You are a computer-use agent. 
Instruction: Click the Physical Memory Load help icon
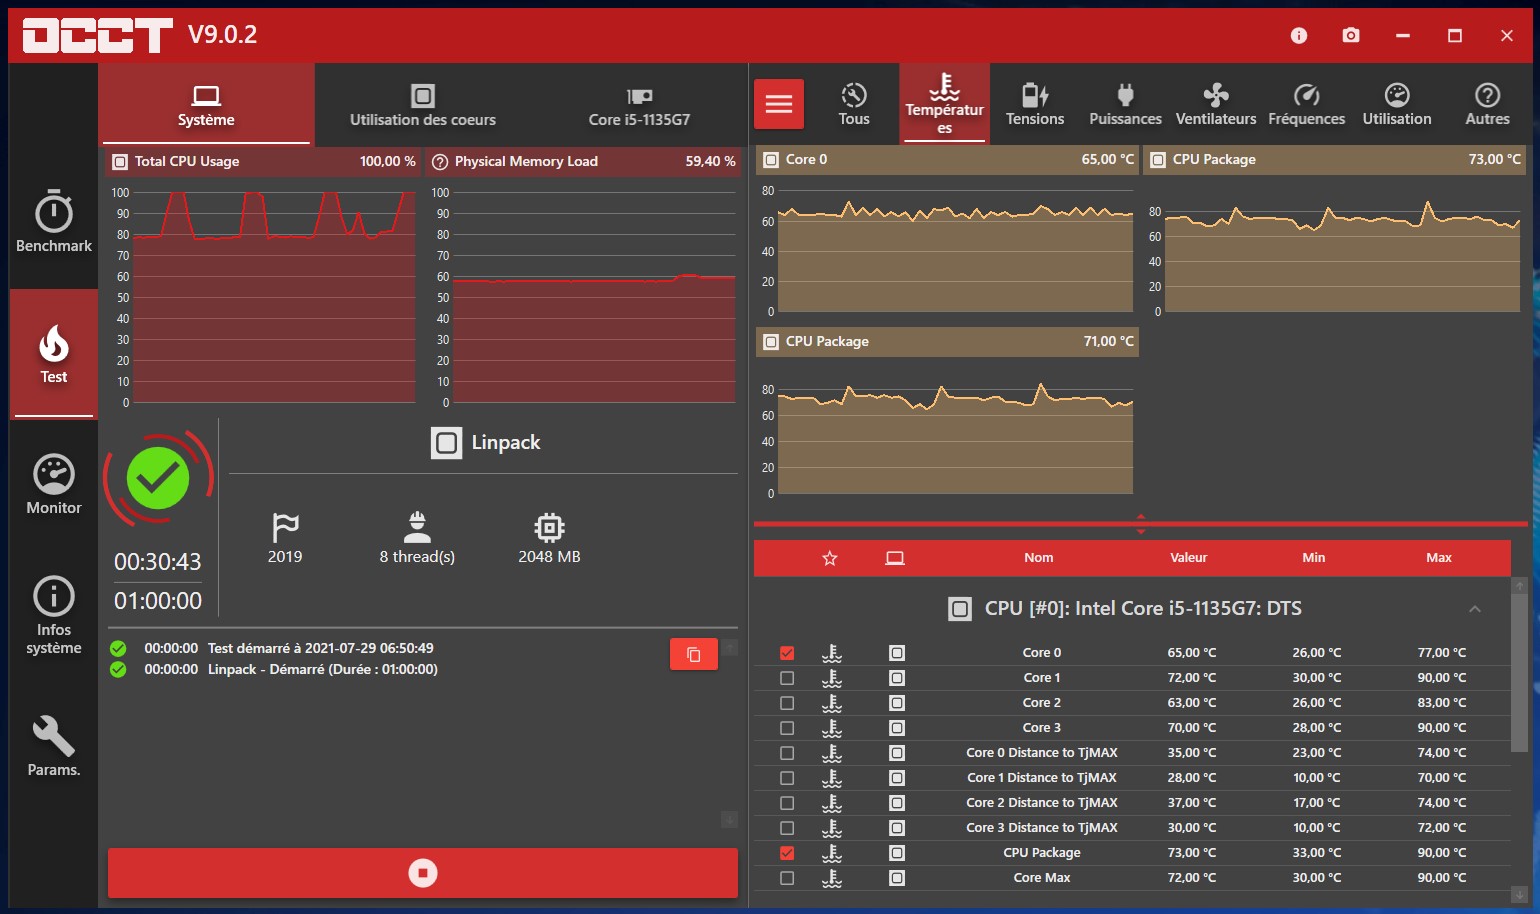440,161
